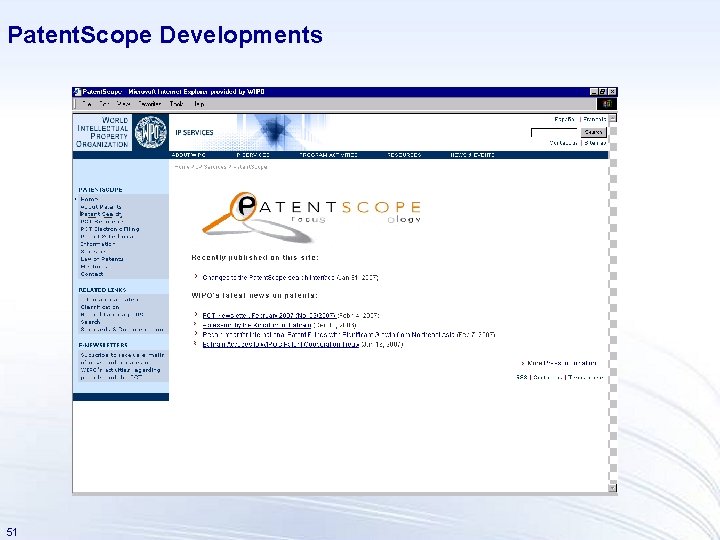Select the ABOUT WIPO navigation tab
Screen dimensions: 720x540
coord(188,155)
